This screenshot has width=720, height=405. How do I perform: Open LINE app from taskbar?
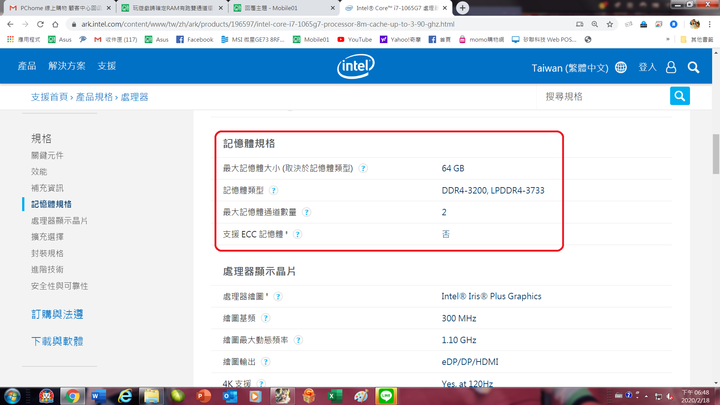386,396
